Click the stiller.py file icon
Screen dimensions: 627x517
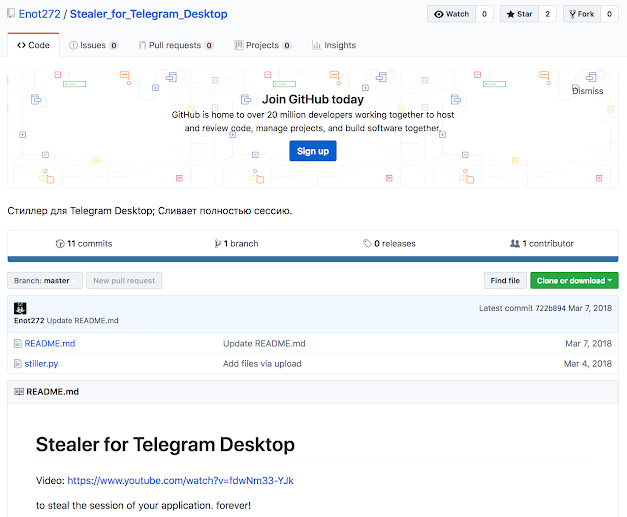click(18, 364)
